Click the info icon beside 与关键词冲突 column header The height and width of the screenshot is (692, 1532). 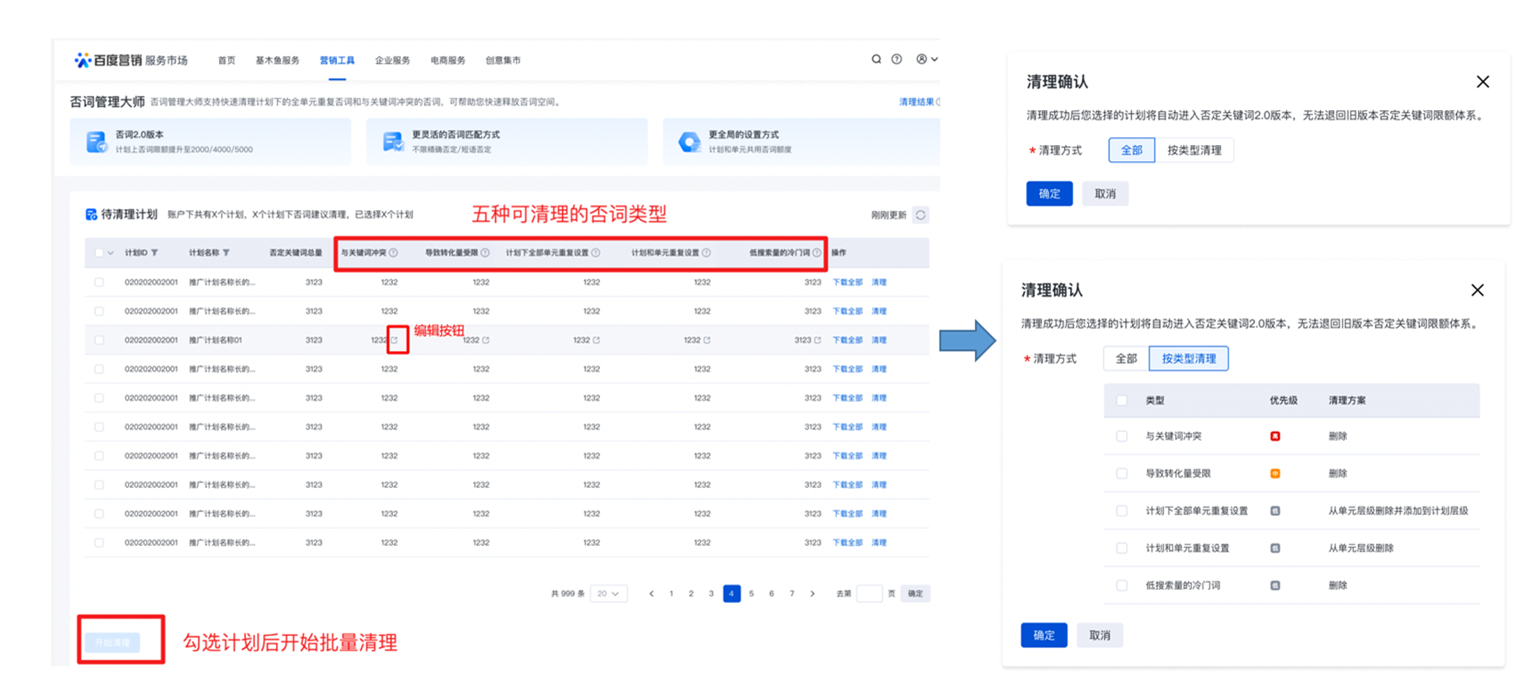tap(393, 253)
